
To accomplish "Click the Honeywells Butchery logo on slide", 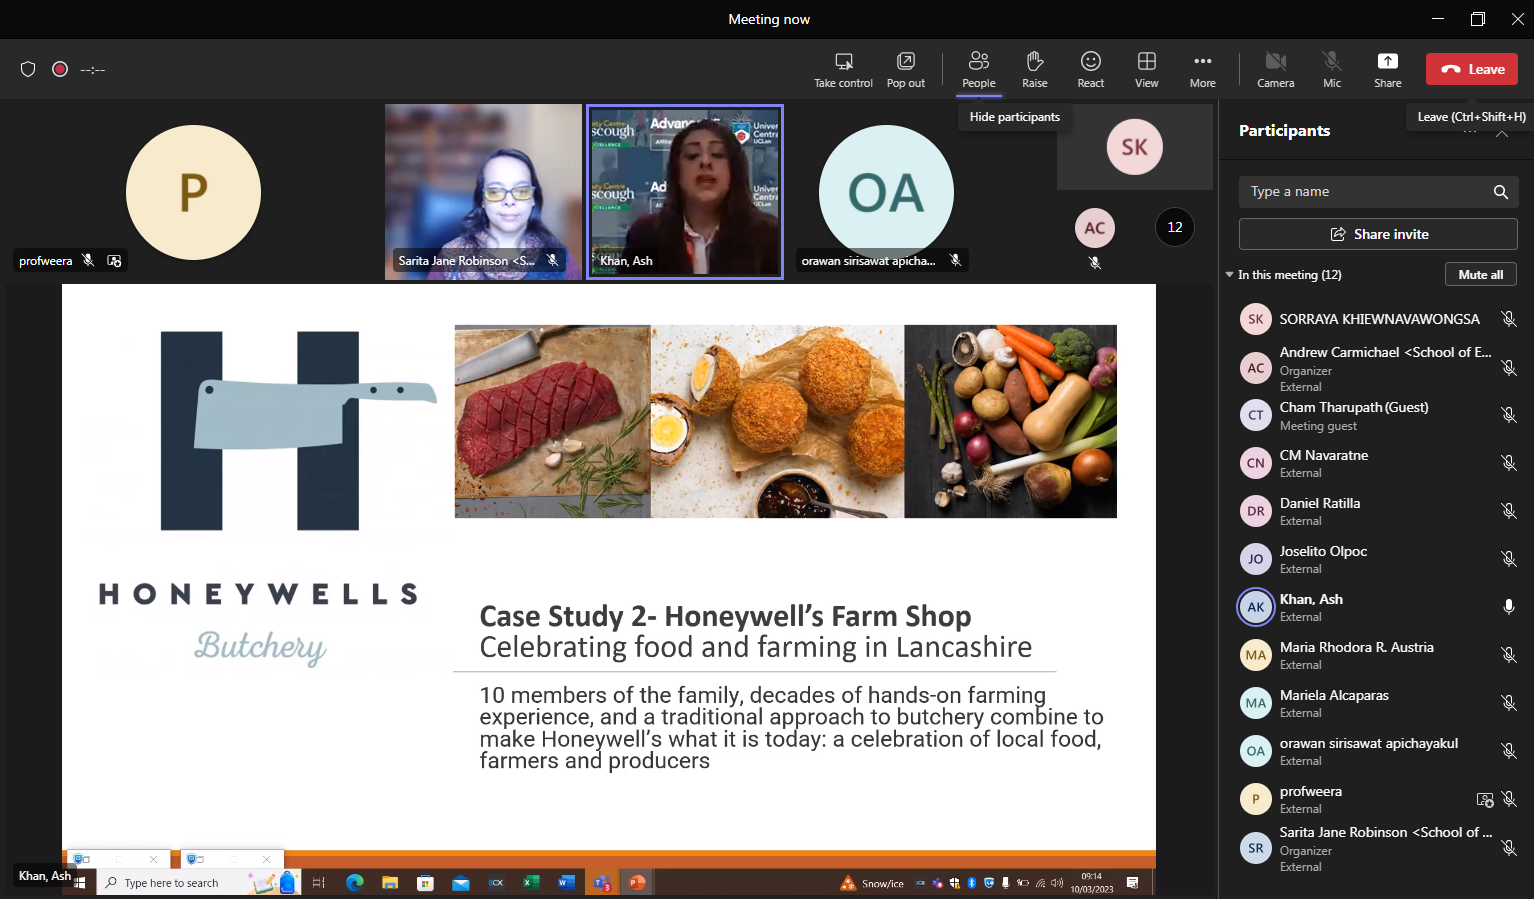I will point(260,496).
